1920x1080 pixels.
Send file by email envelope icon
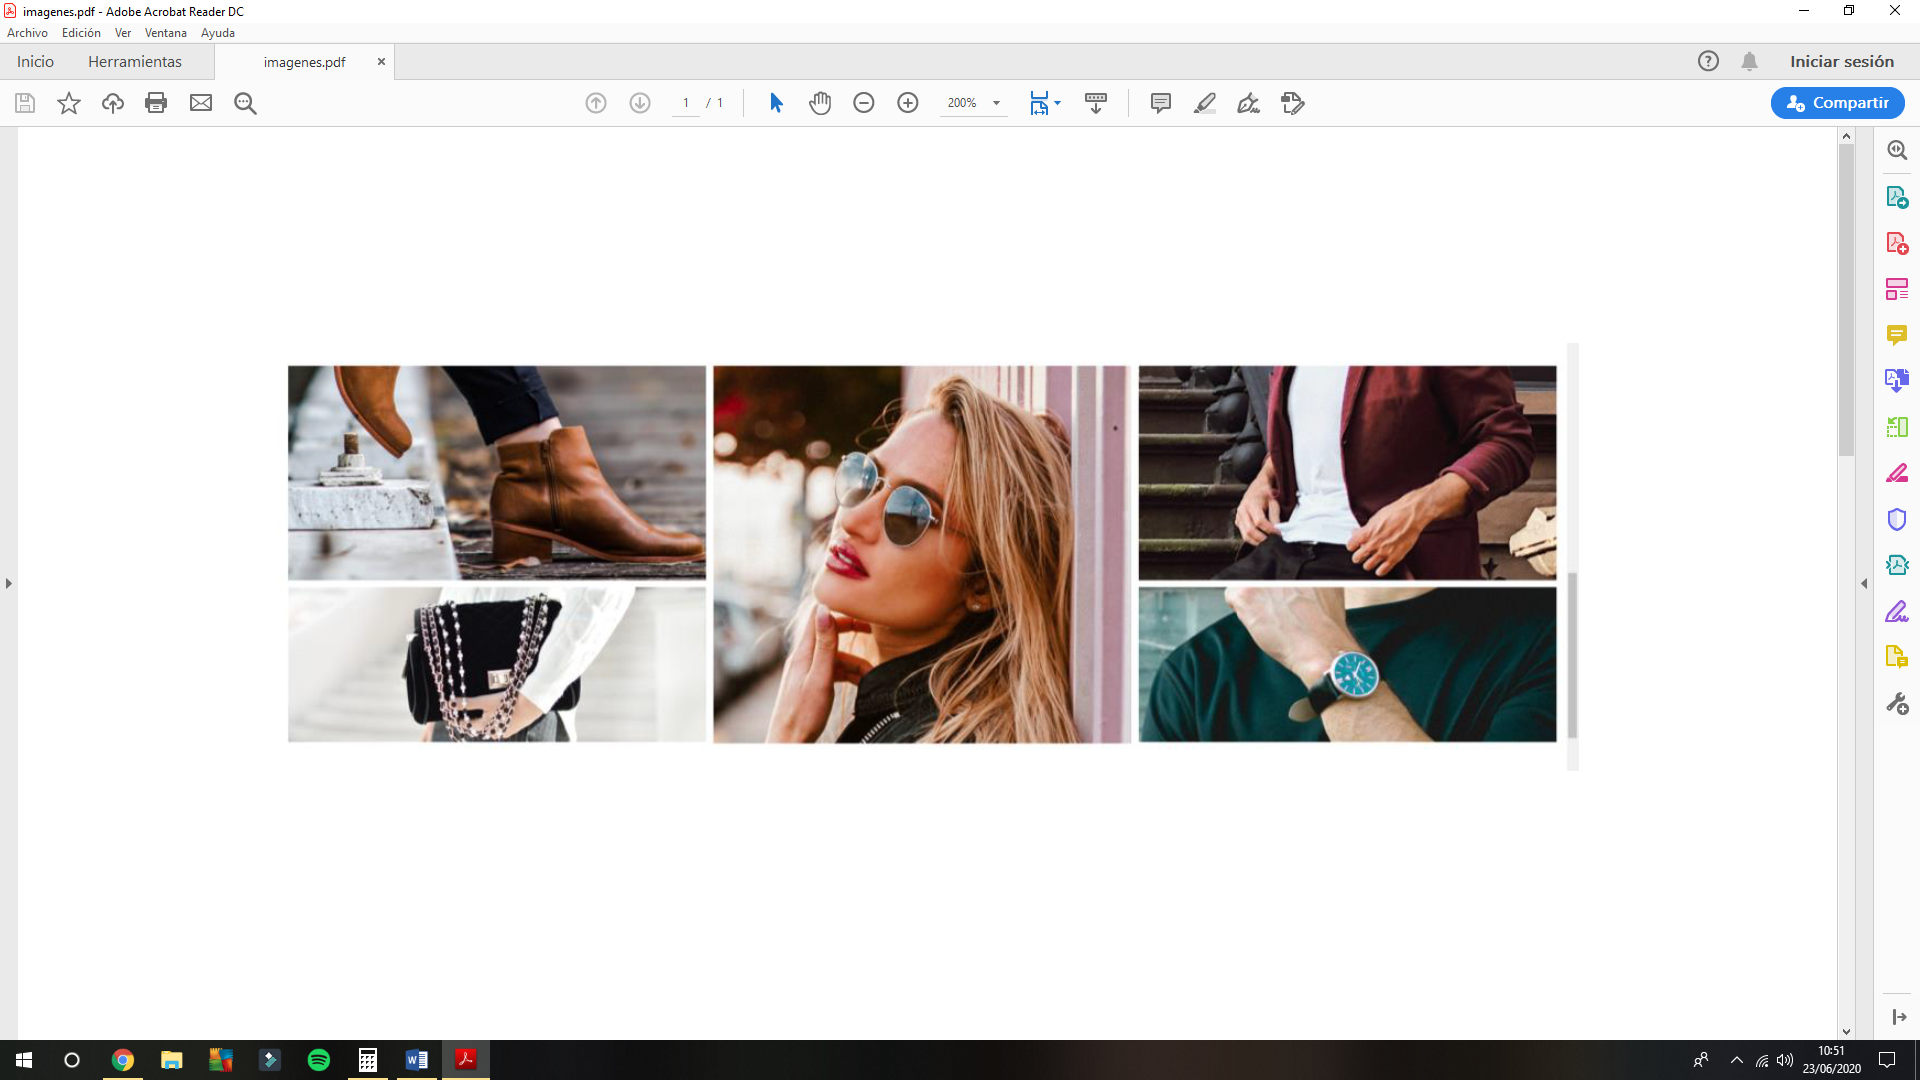pyautogui.click(x=201, y=103)
